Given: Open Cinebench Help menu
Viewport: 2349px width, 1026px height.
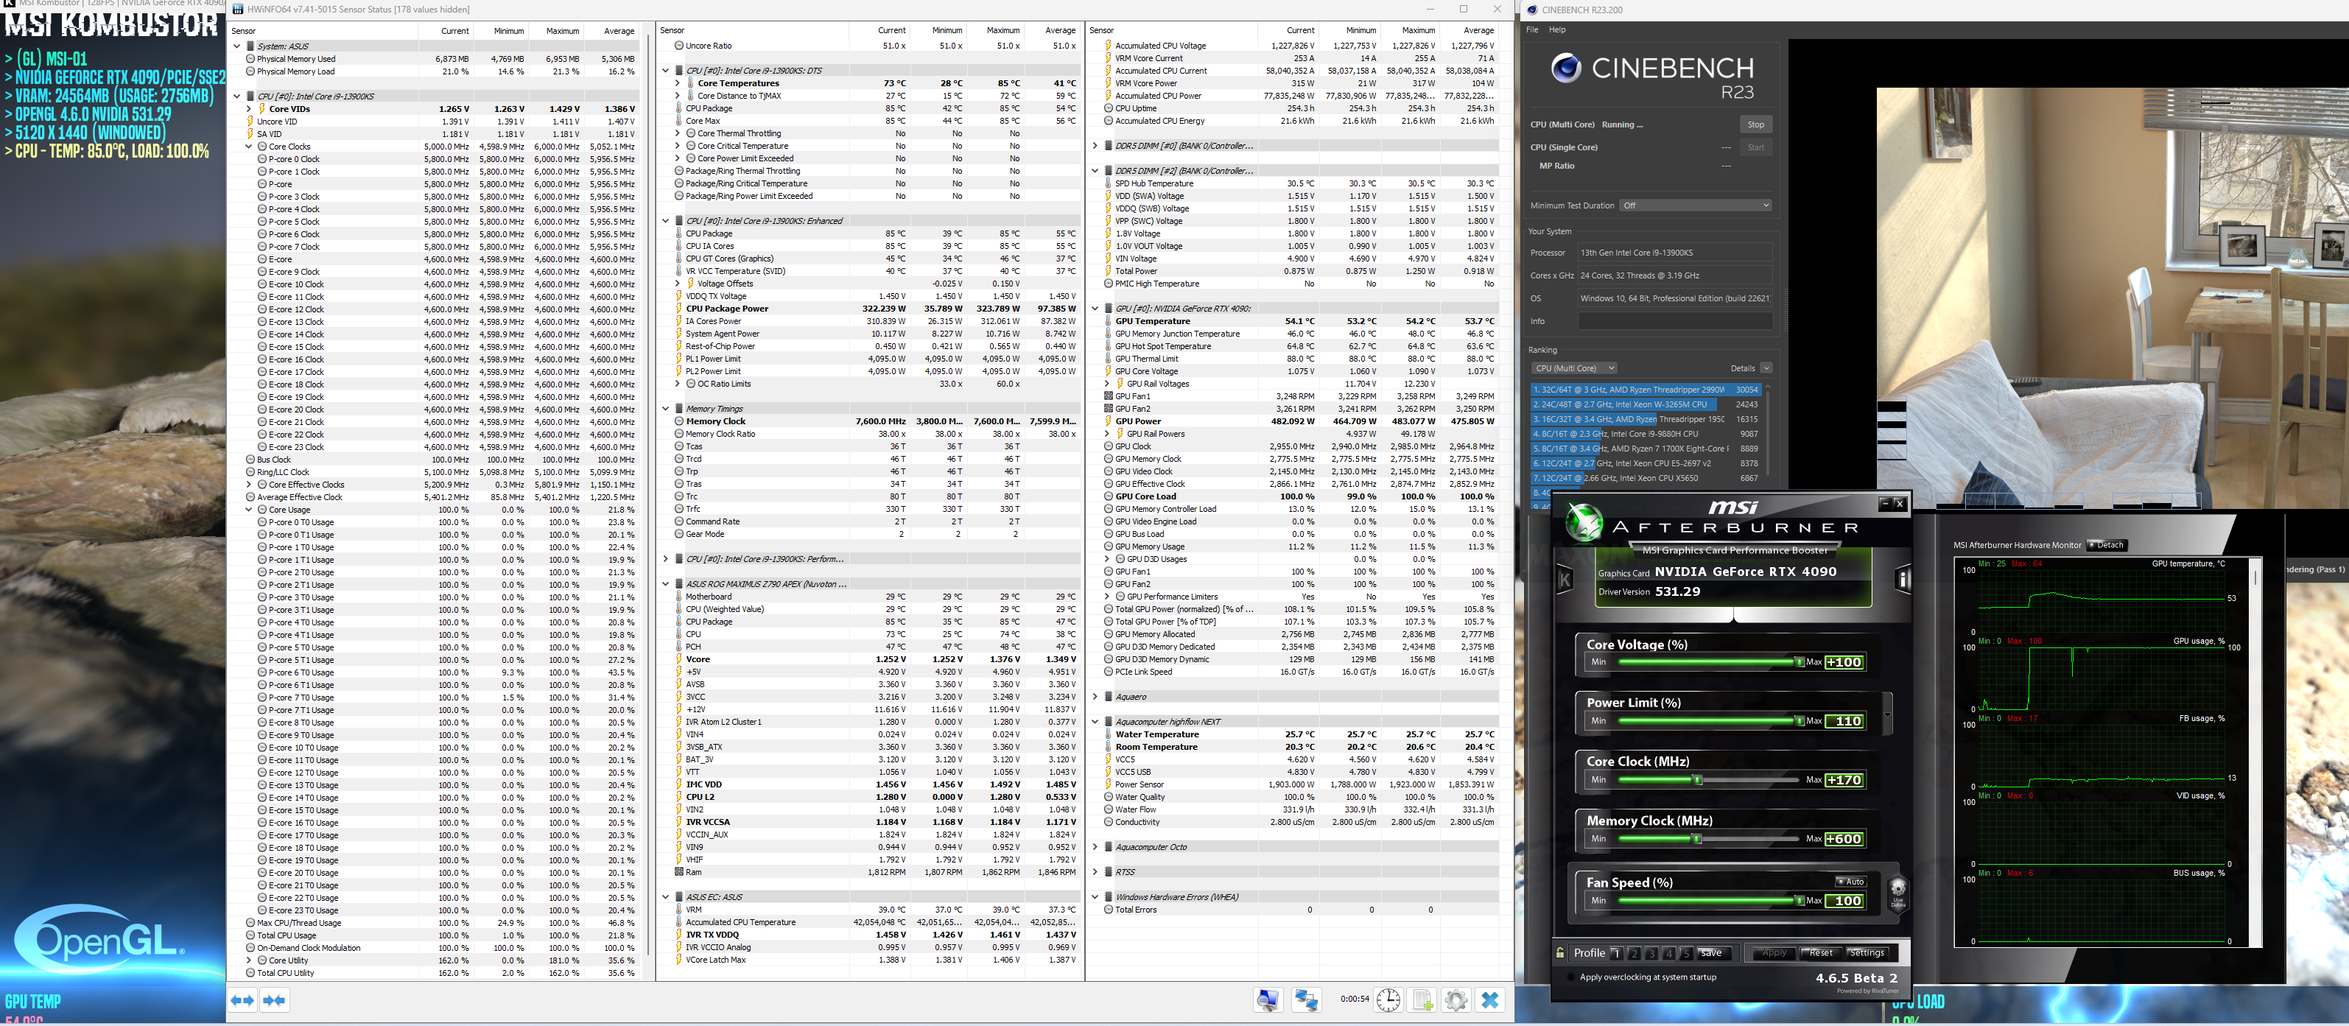Looking at the screenshot, I should [x=1557, y=30].
